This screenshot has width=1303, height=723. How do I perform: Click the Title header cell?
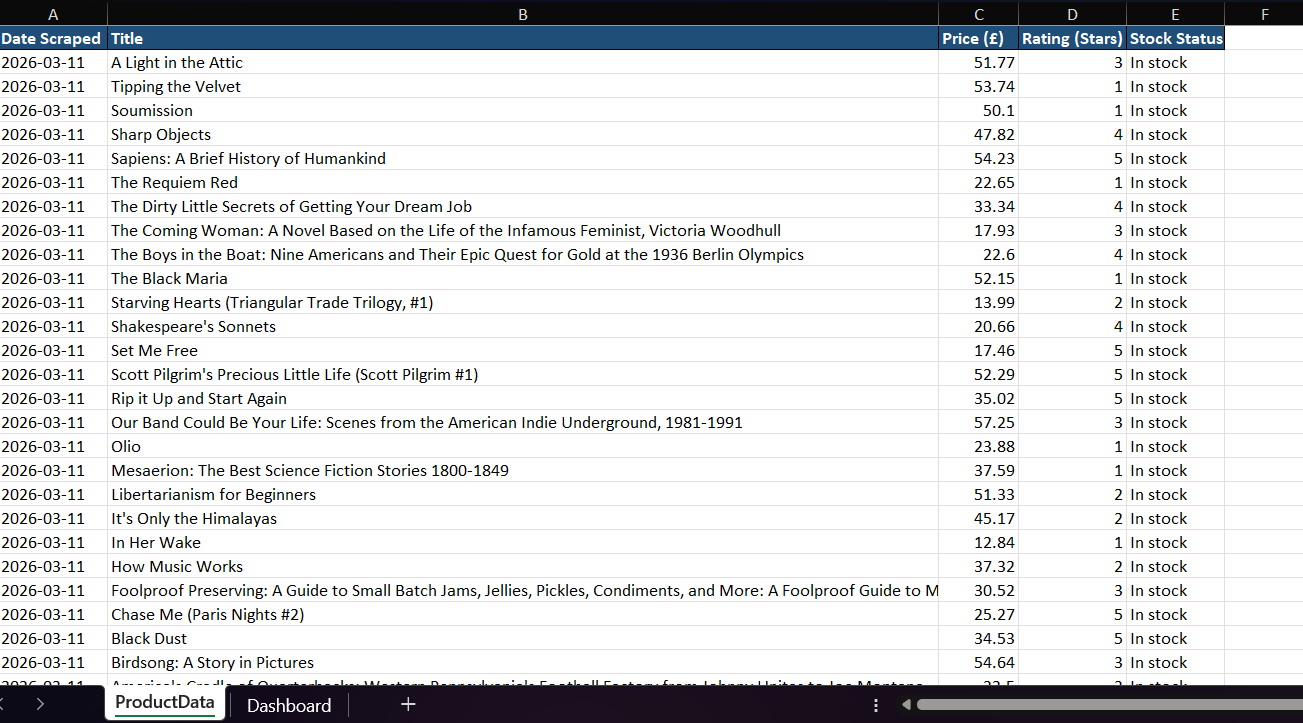(523, 38)
